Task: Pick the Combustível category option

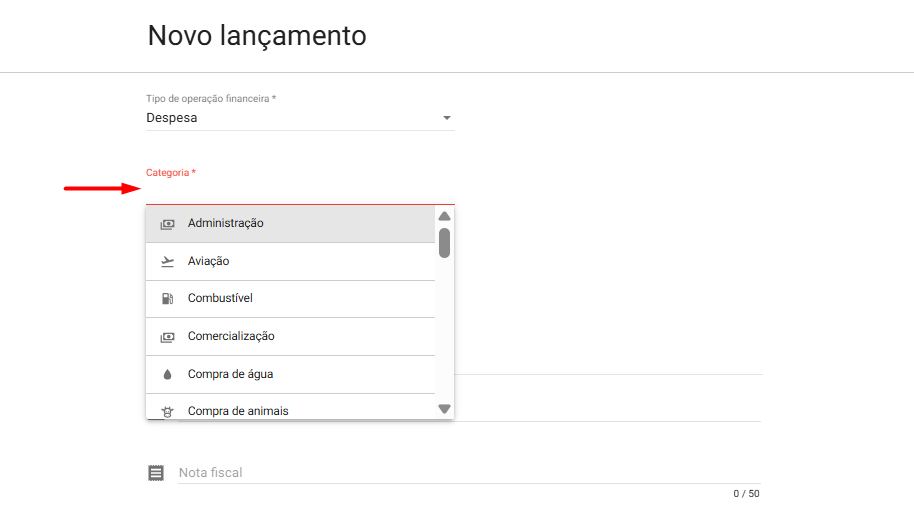Action: click(x=221, y=299)
